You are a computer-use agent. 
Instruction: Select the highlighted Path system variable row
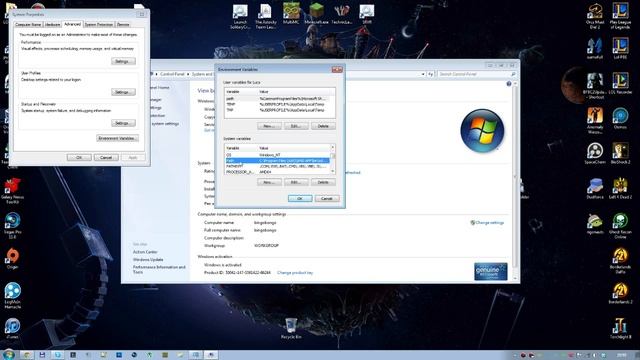coord(277,161)
